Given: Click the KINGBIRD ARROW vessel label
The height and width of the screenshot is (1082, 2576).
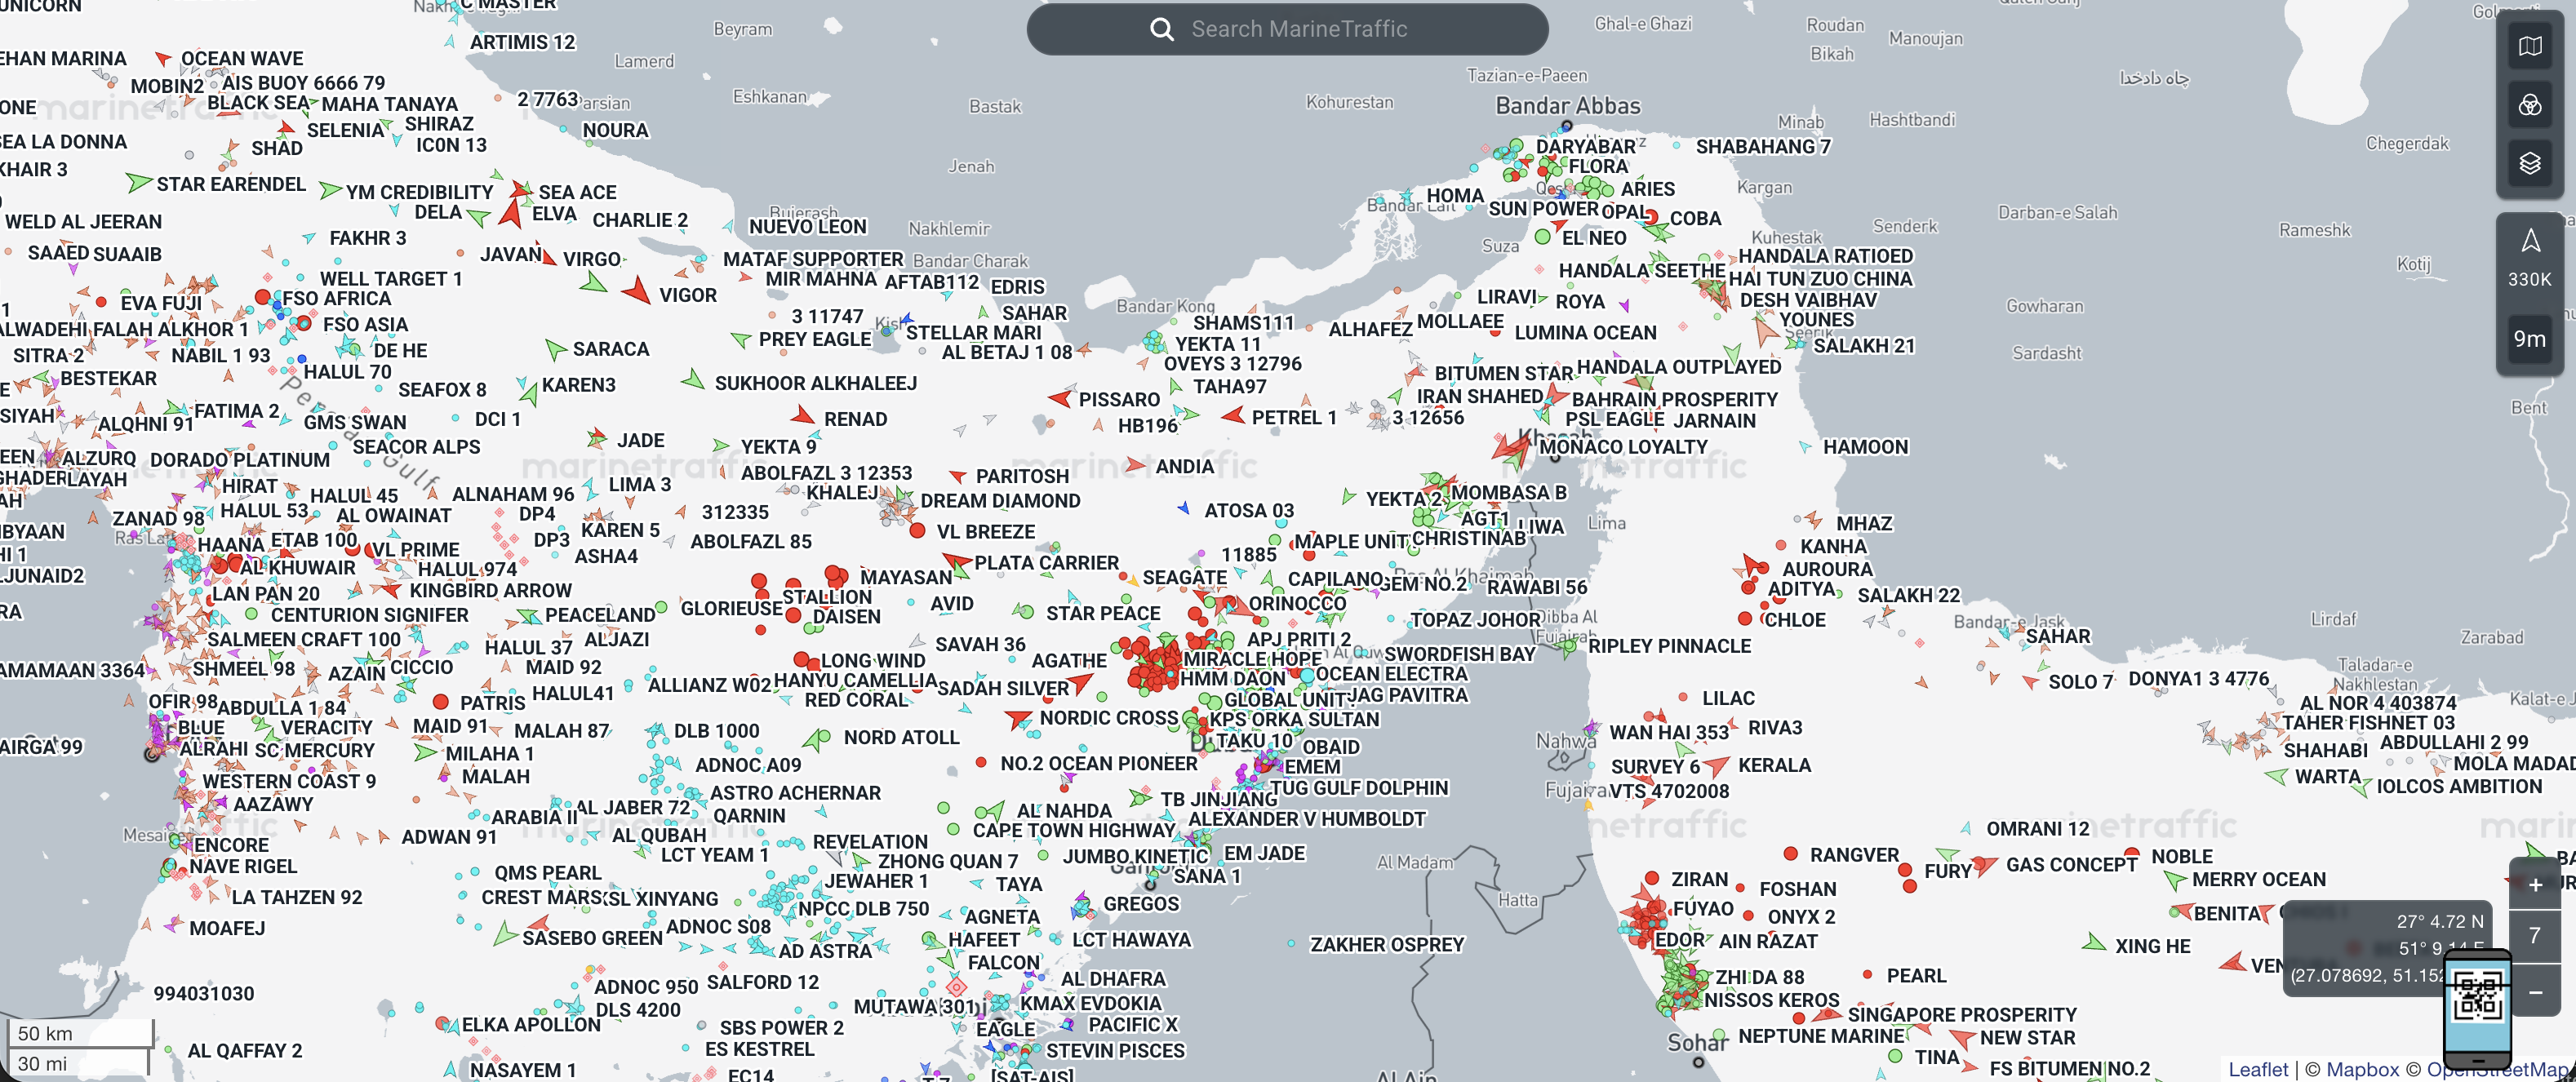Looking at the screenshot, I should click(x=490, y=591).
